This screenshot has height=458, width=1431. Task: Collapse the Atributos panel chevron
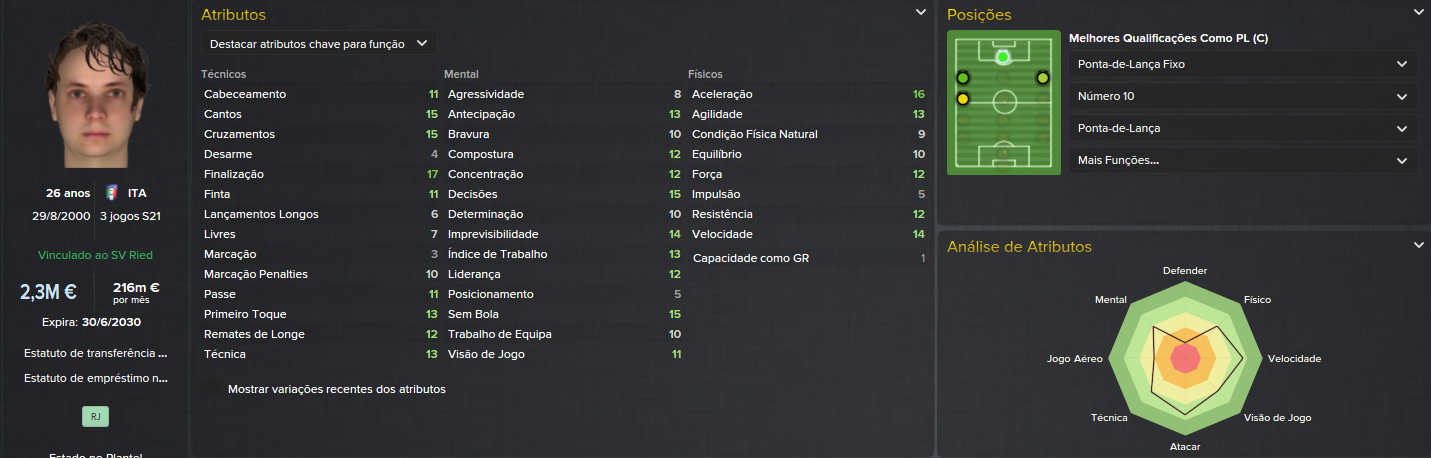(921, 13)
